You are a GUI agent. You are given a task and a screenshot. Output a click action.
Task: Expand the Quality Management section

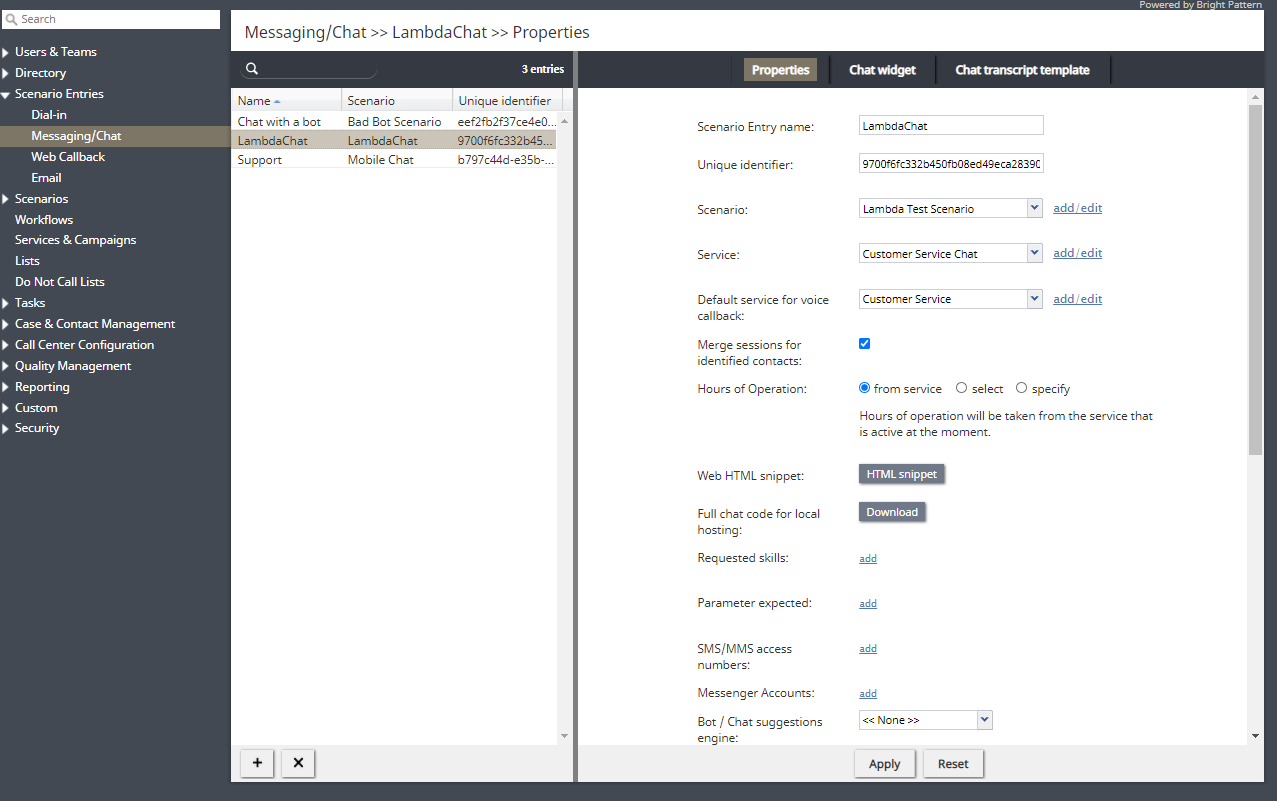(x=6, y=366)
